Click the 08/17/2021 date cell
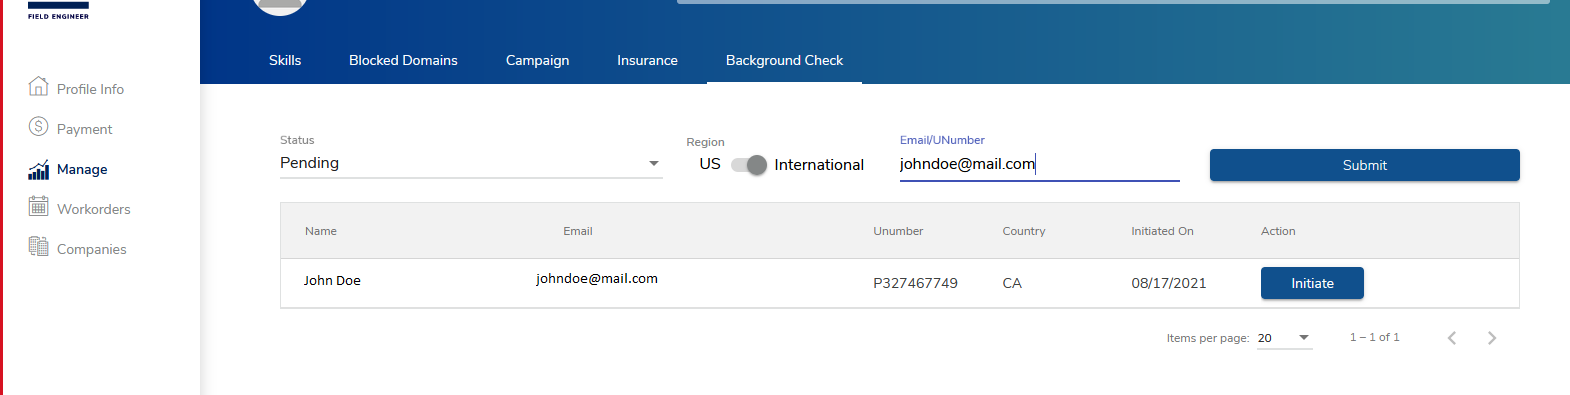Image resolution: width=1570 pixels, height=395 pixels. [x=1168, y=283]
